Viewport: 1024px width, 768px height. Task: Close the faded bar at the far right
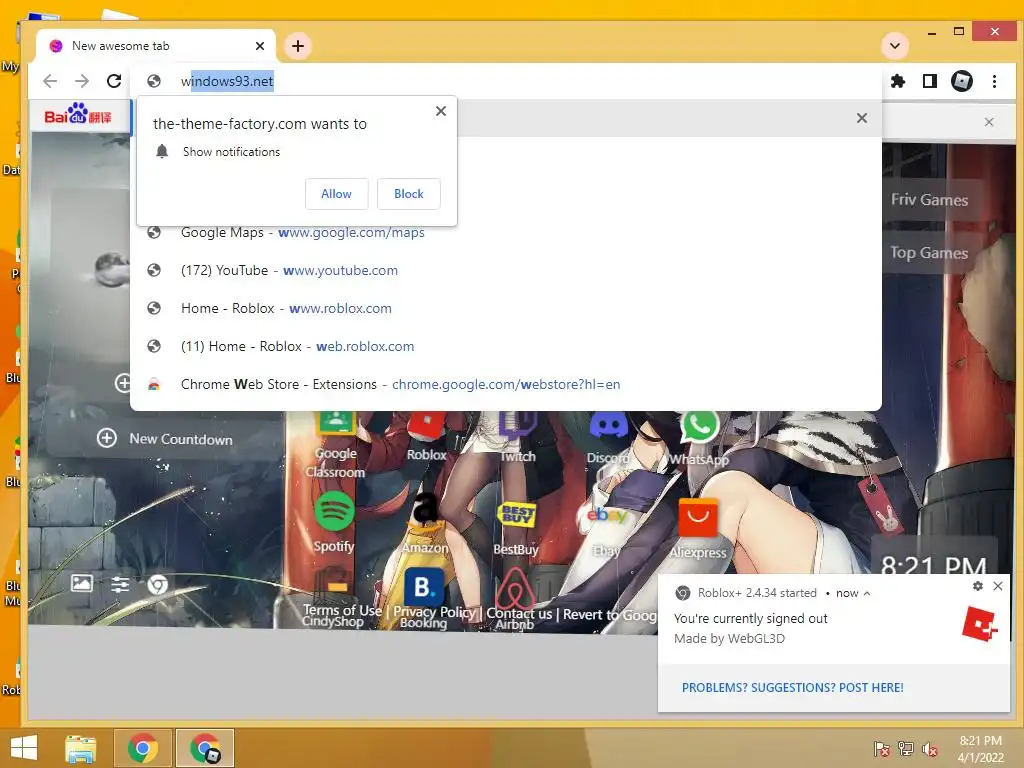click(x=989, y=121)
